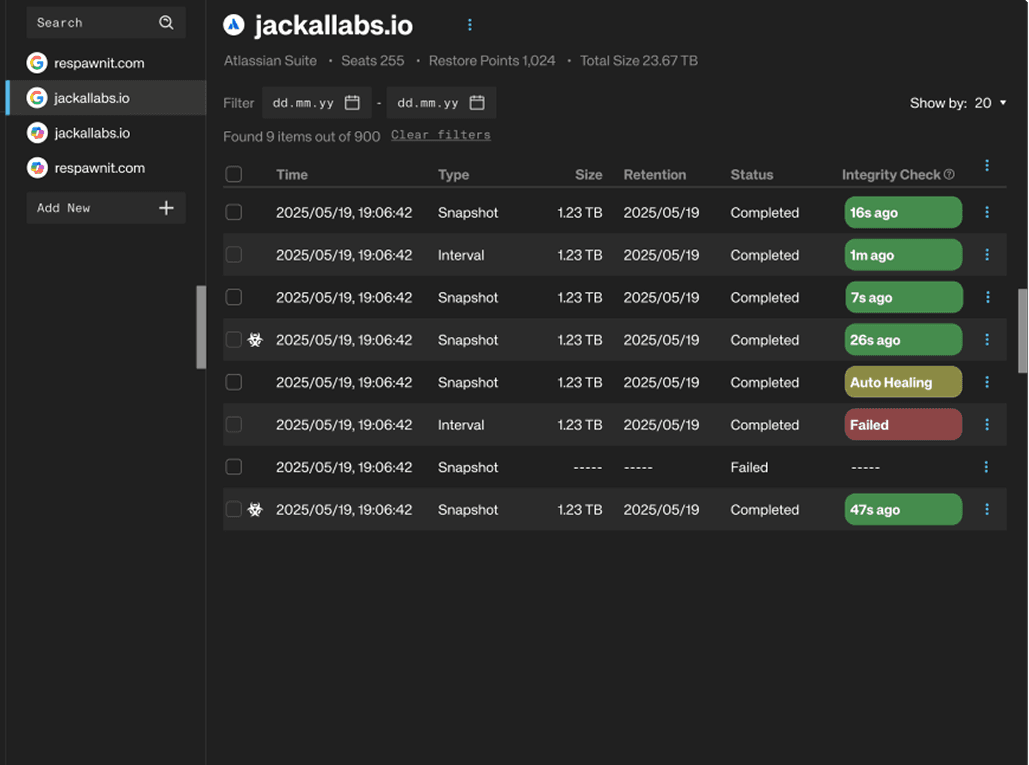Open actions menu for the red Failed badge row
This screenshot has width=1029, height=765.
pos(986,424)
